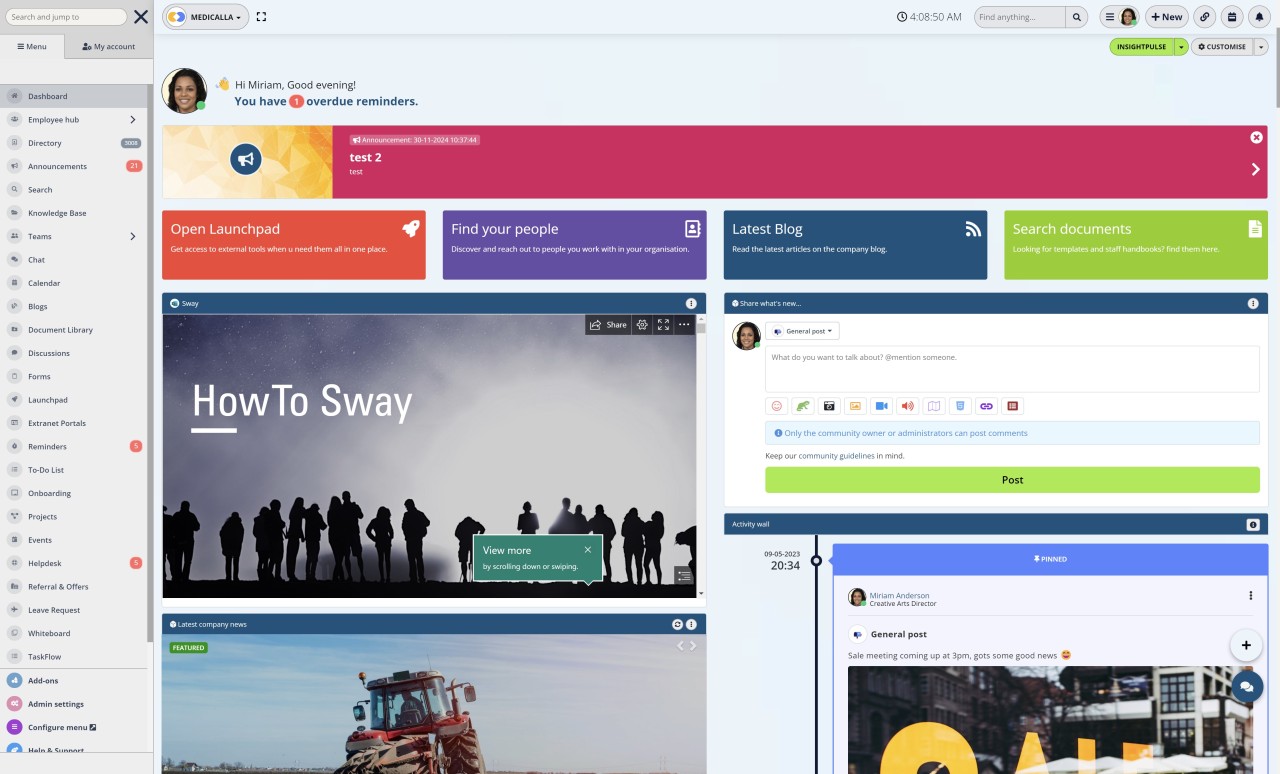Open notifications via the bell icon
The image size is (1280, 774).
[1259, 17]
